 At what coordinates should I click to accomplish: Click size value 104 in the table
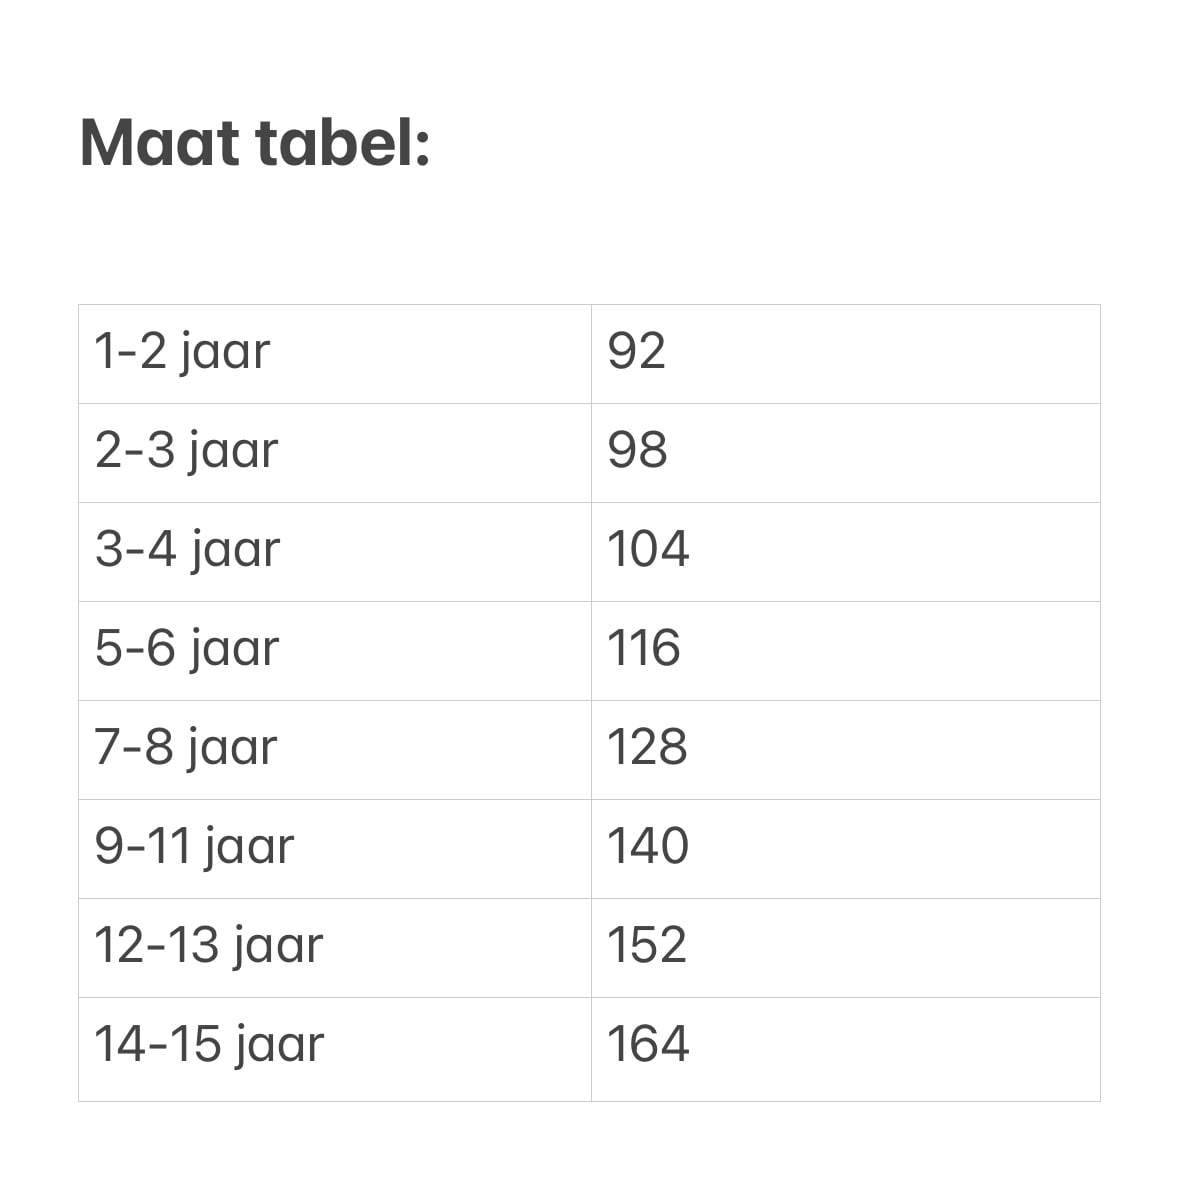tap(648, 549)
